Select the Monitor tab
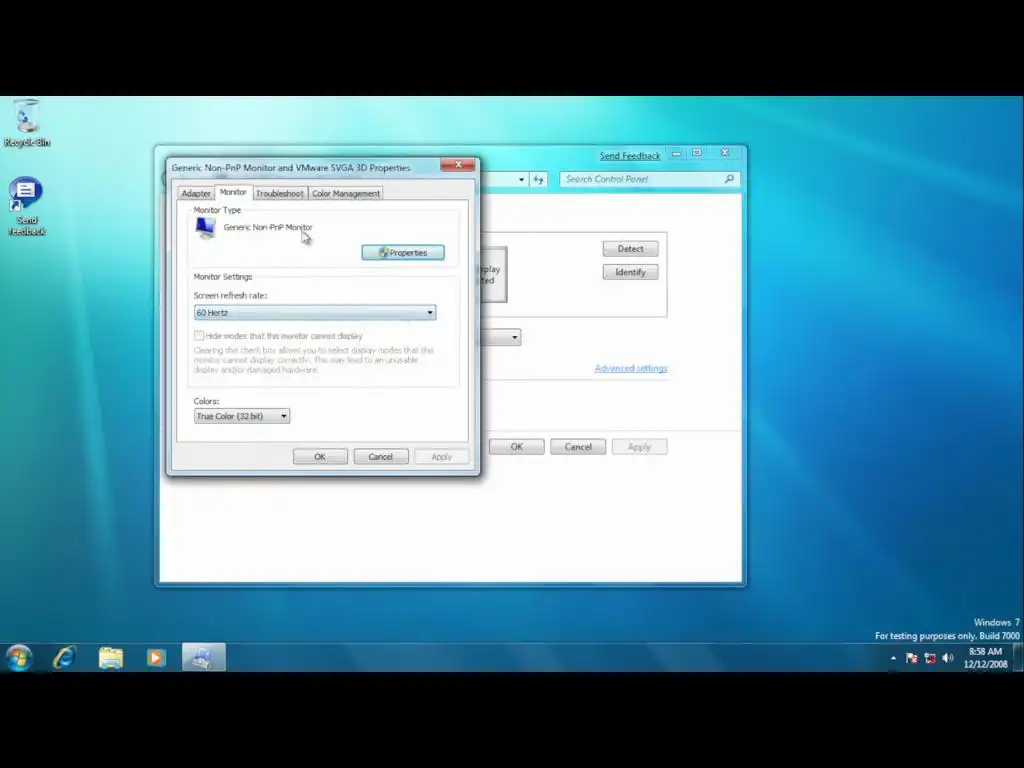 tap(233, 192)
